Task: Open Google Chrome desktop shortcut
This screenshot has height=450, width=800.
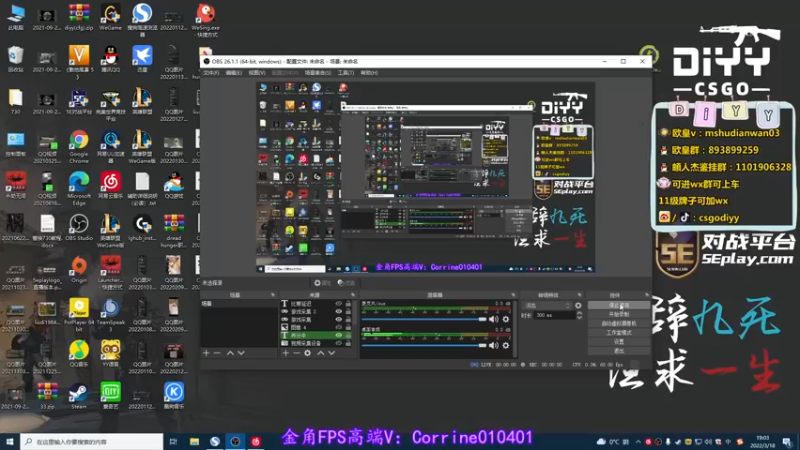Action: click(79, 146)
